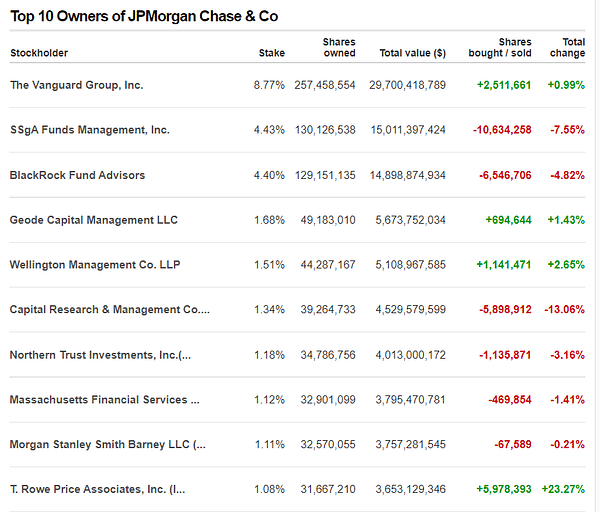The height and width of the screenshot is (512, 600).
Task: Click the 14,898,874,934 total value cell
Action: point(408,175)
